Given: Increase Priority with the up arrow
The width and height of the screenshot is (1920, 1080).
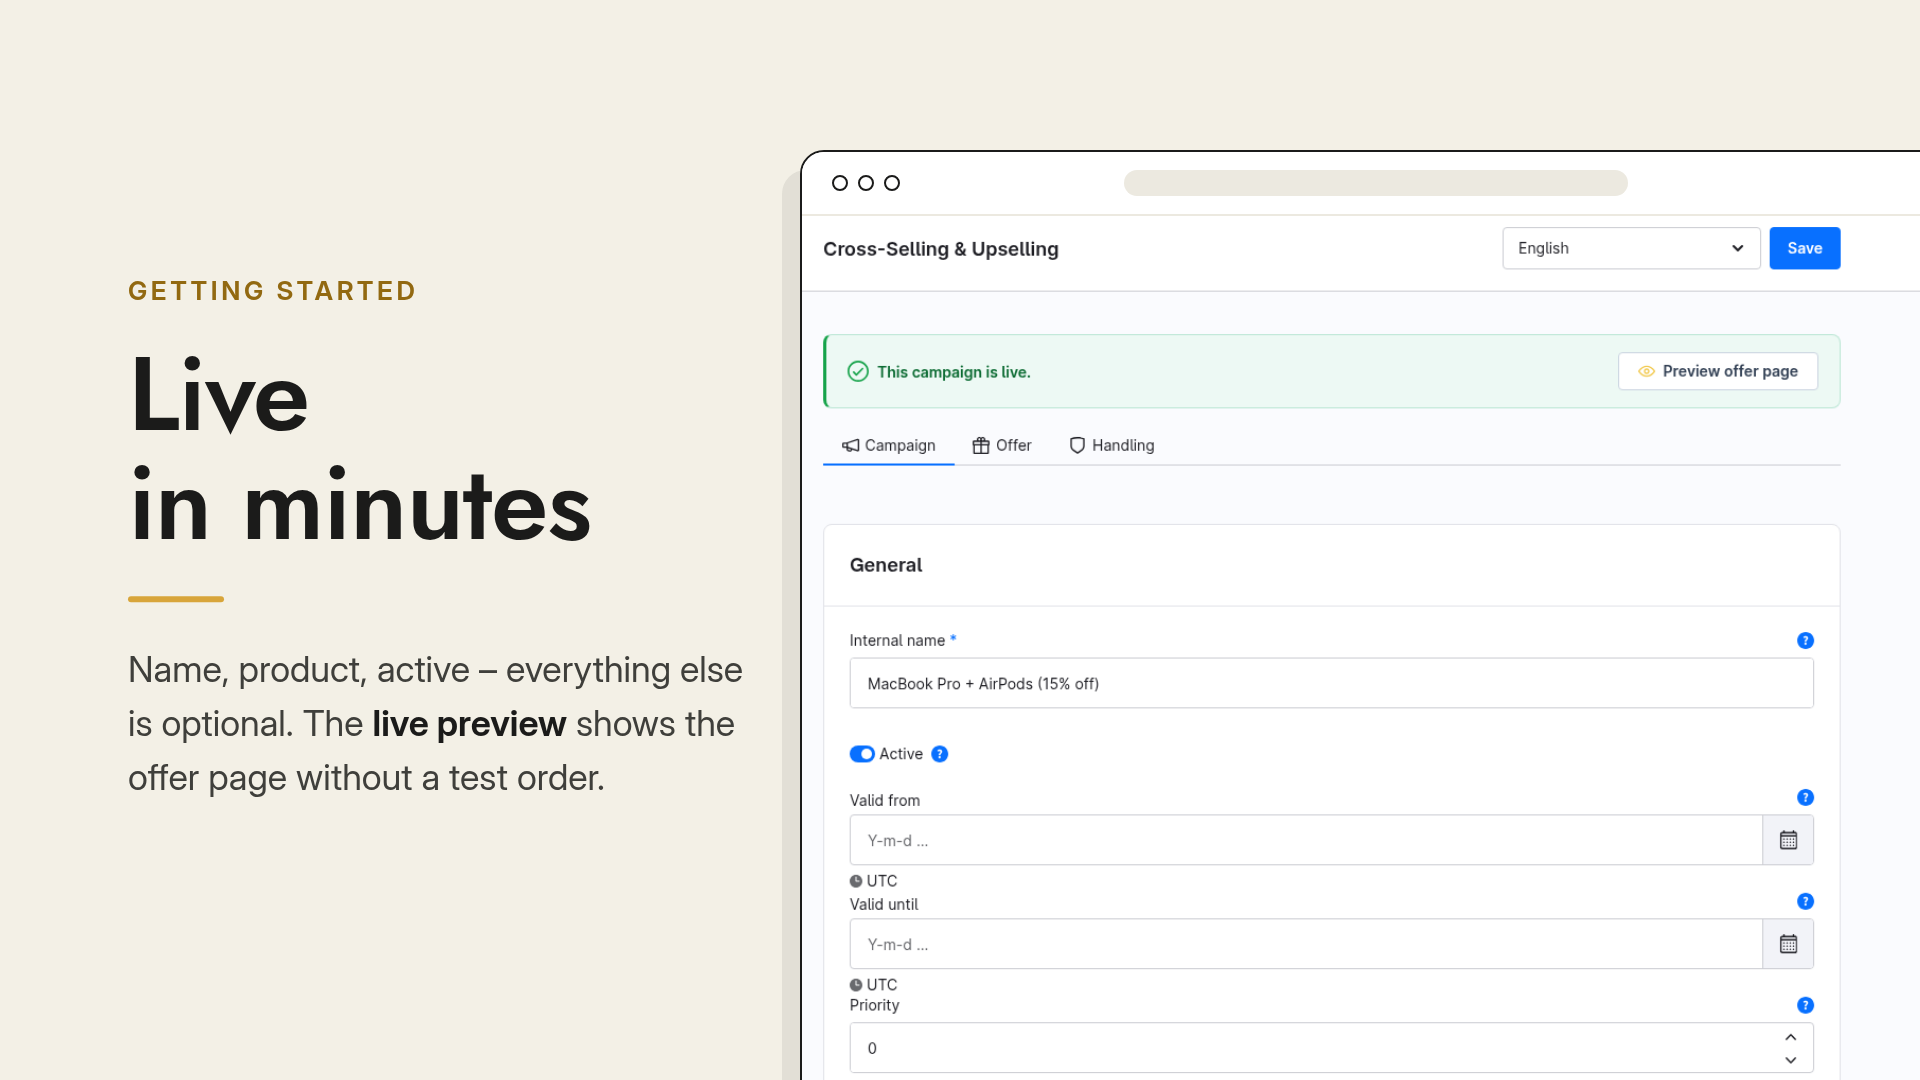Looking at the screenshot, I should click(1790, 1037).
